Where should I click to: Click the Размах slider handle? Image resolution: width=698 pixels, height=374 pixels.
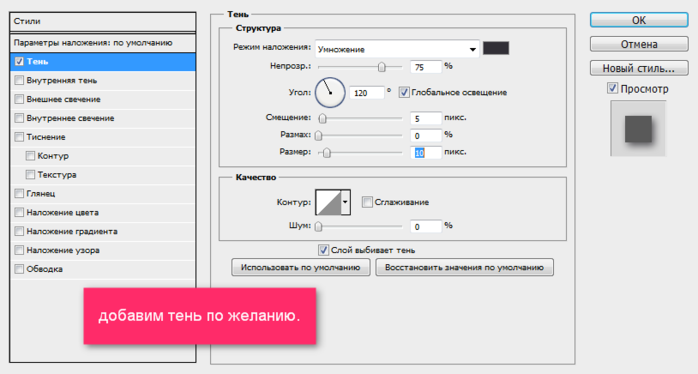click(x=318, y=135)
